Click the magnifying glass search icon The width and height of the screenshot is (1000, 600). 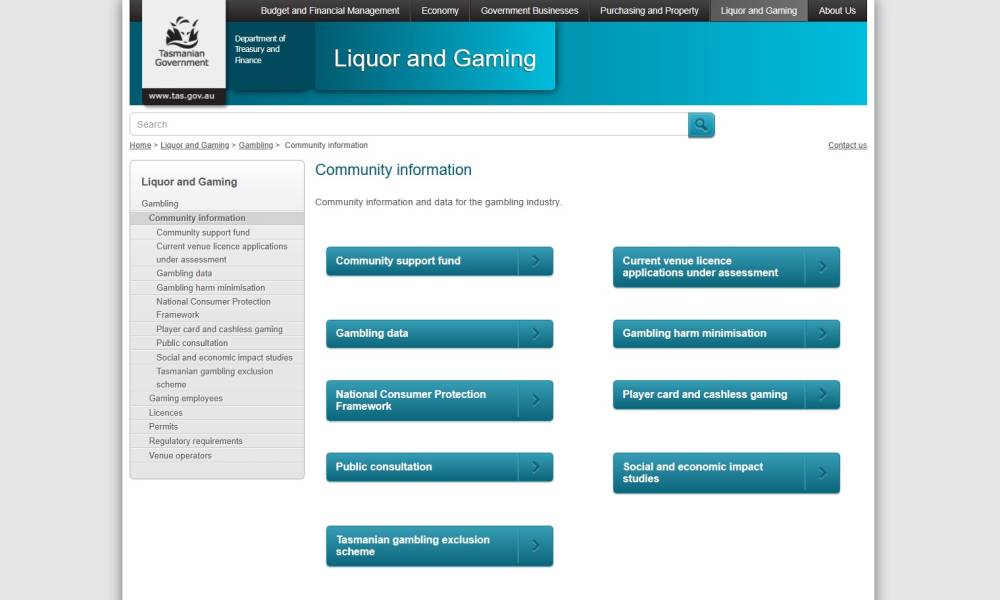pos(701,125)
